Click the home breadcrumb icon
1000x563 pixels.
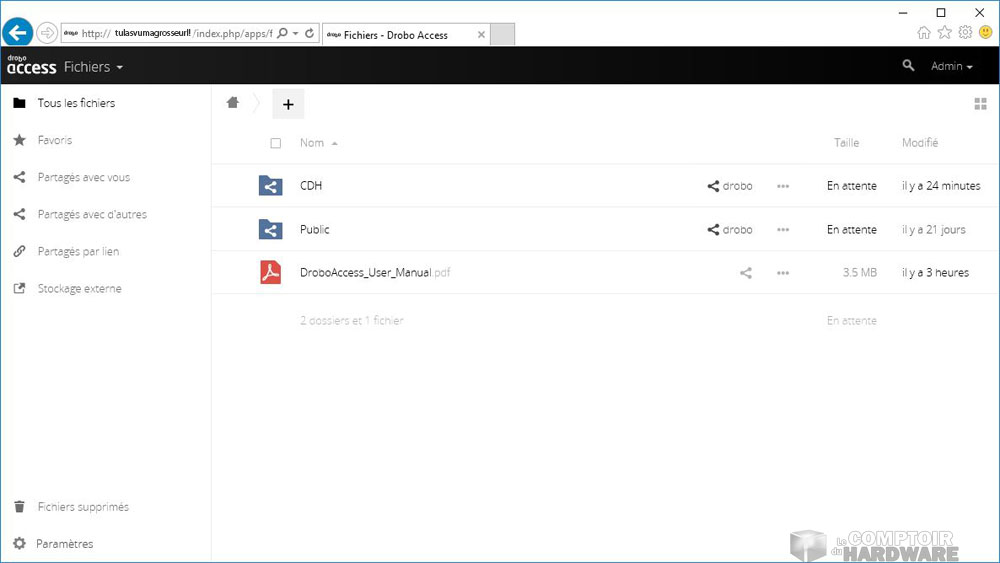point(233,103)
